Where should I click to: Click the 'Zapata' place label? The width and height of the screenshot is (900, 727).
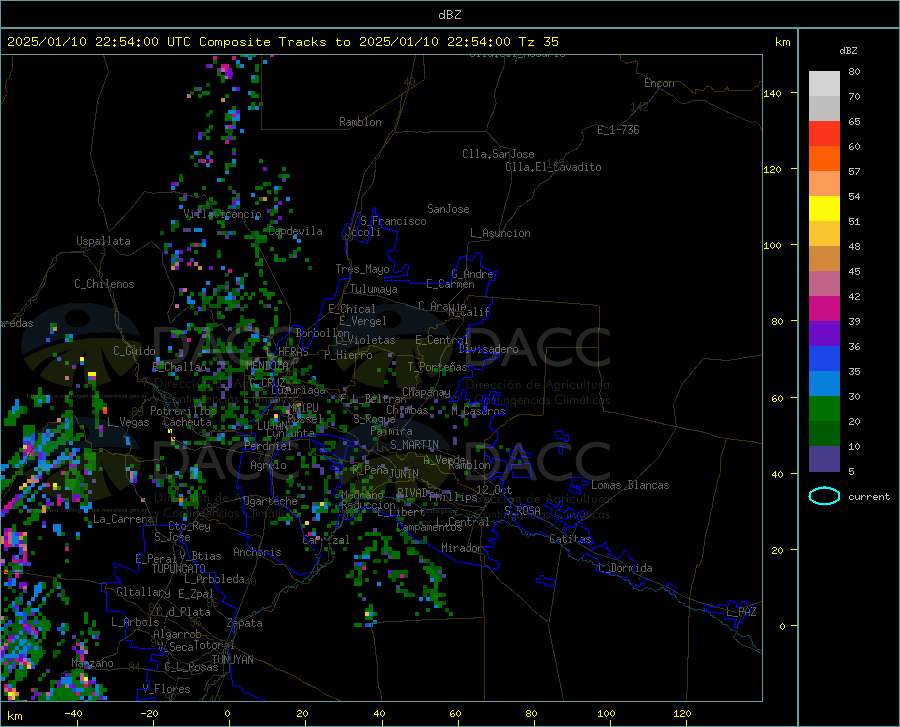pos(245,623)
